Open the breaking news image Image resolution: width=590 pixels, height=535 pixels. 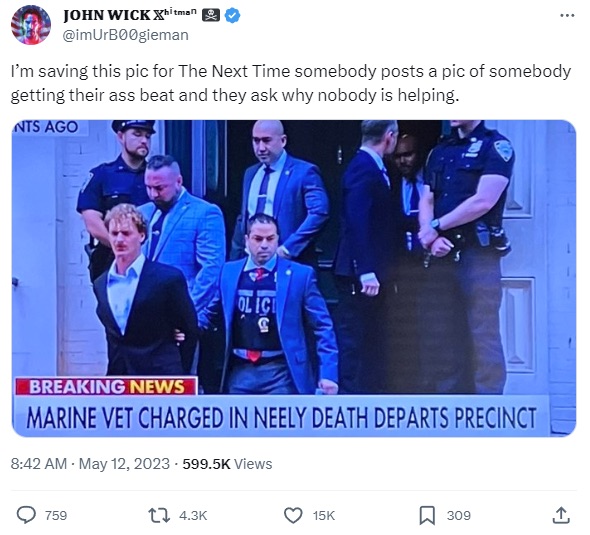coord(294,278)
